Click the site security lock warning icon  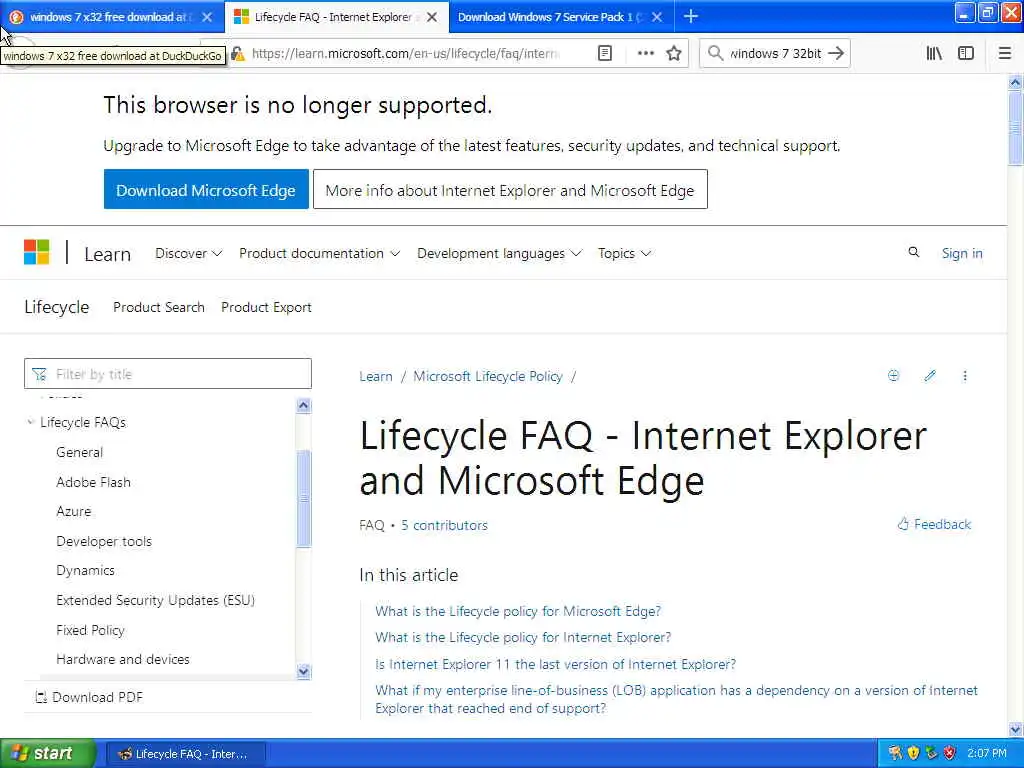coord(238,54)
